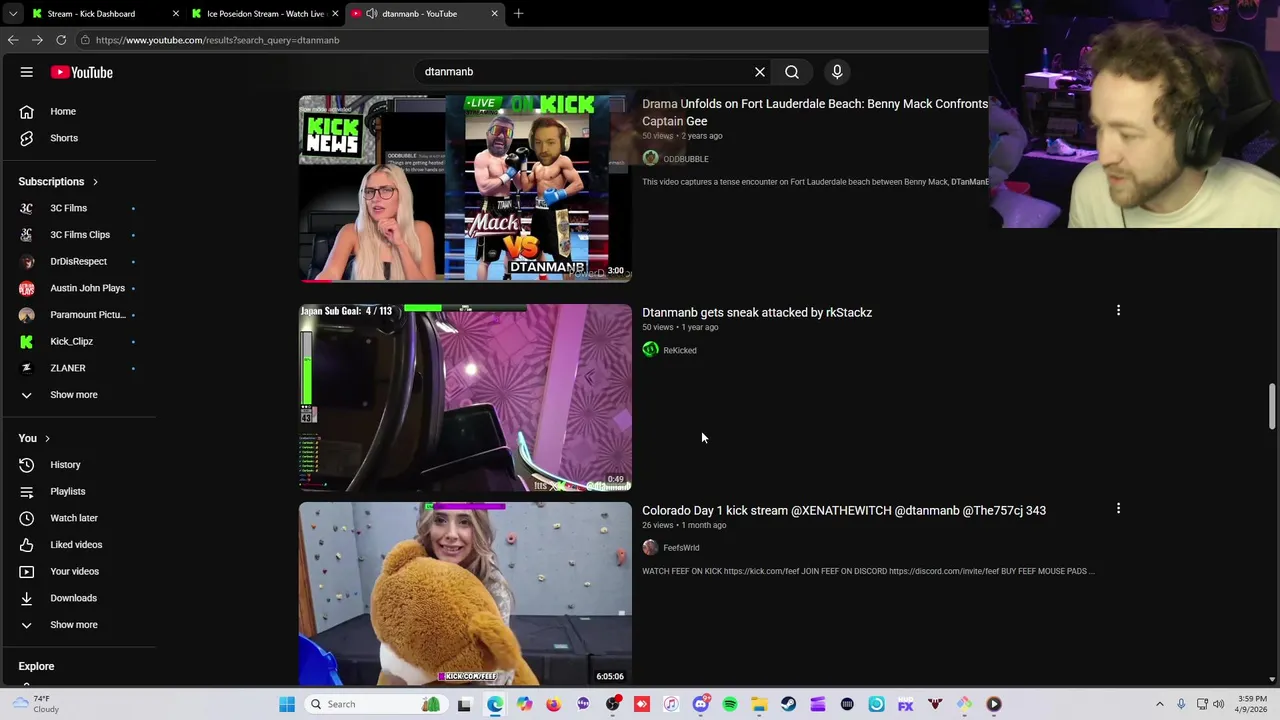This screenshot has height=720, width=1280.
Task: Click the magnifier search button
Action: (x=792, y=72)
